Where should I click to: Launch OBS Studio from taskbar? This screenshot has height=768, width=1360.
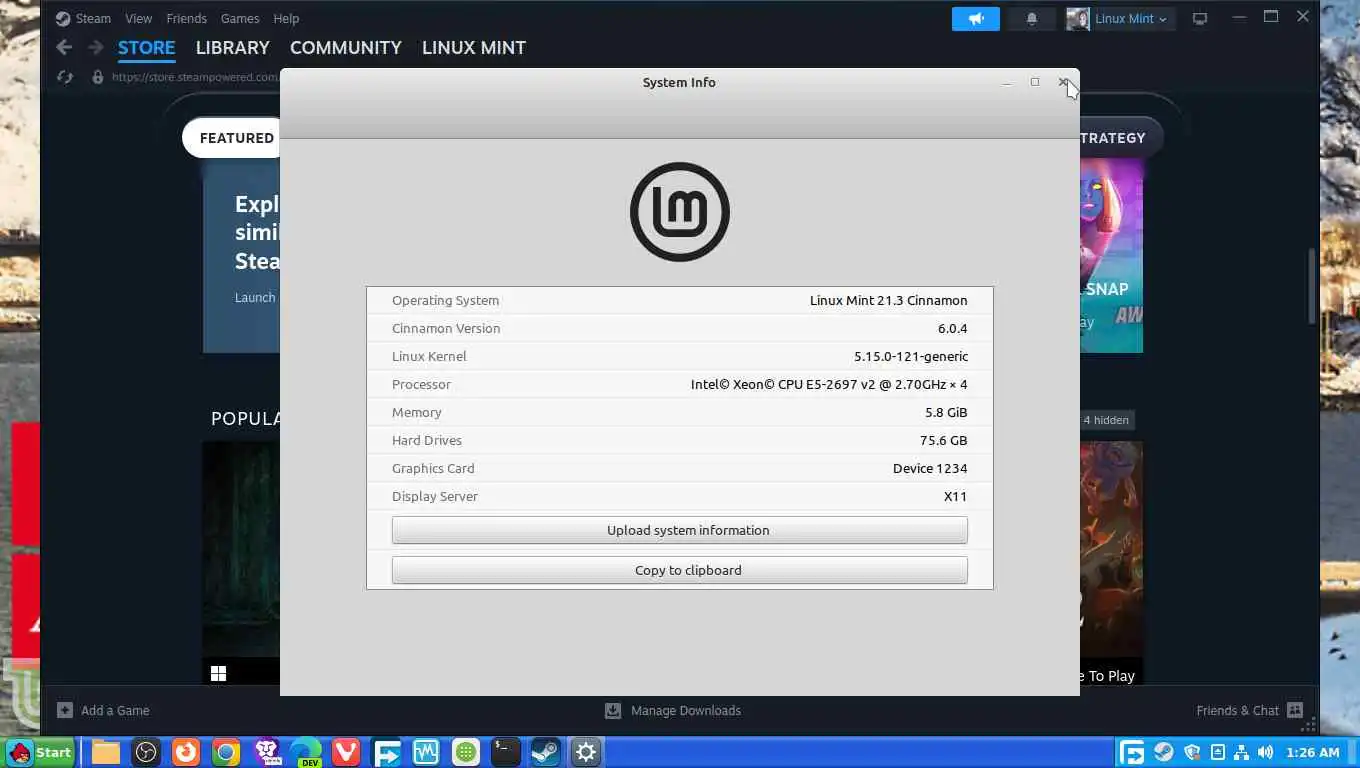pyautogui.click(x=146, y=752)
